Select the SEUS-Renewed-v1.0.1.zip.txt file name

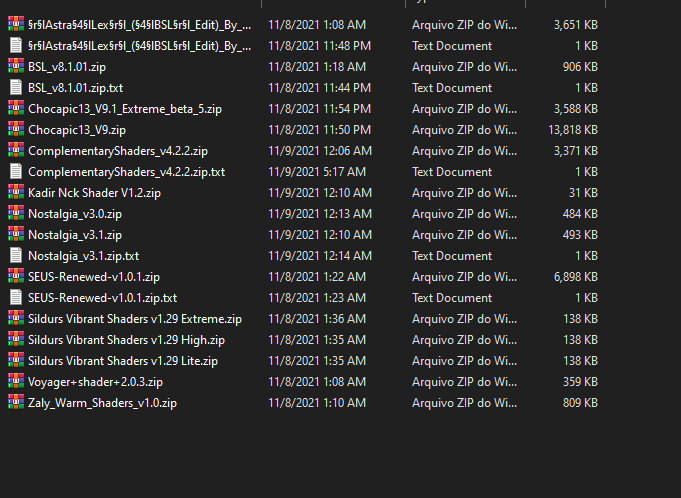(x=102, y=298)
